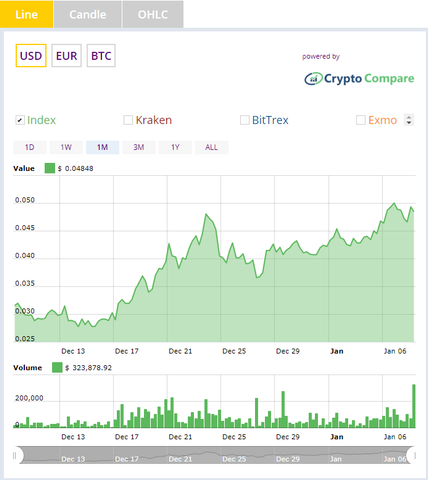Uncheck the Index checkbox
This screenshot has width=428, height=480.
tap(20, 120)
